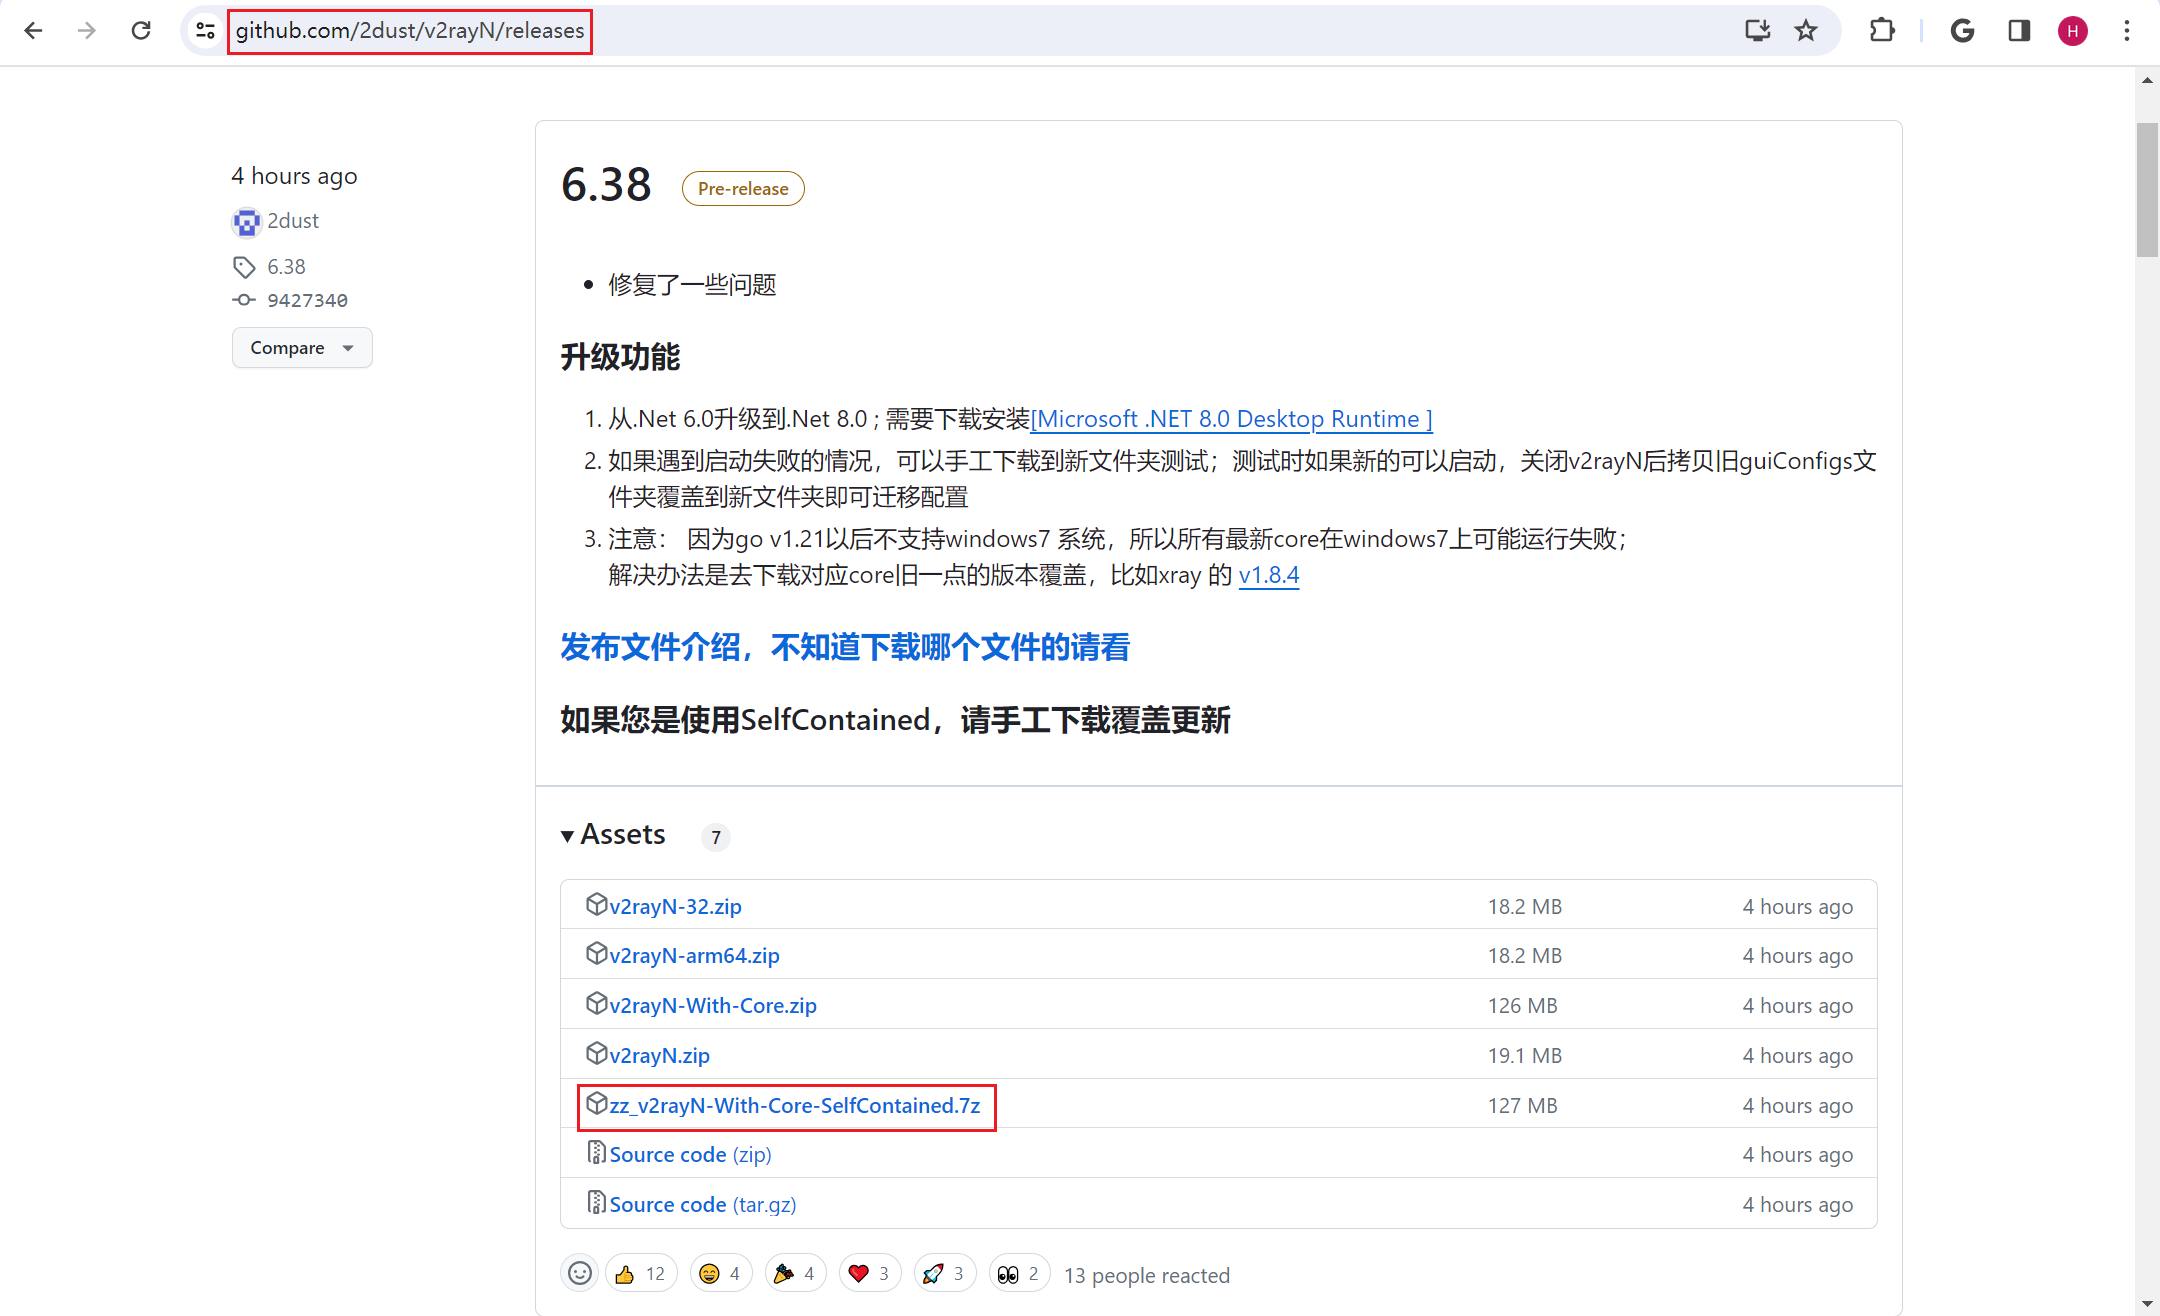Go forward in browser history
The image size is (2160, 1316).
pos(87,31)
